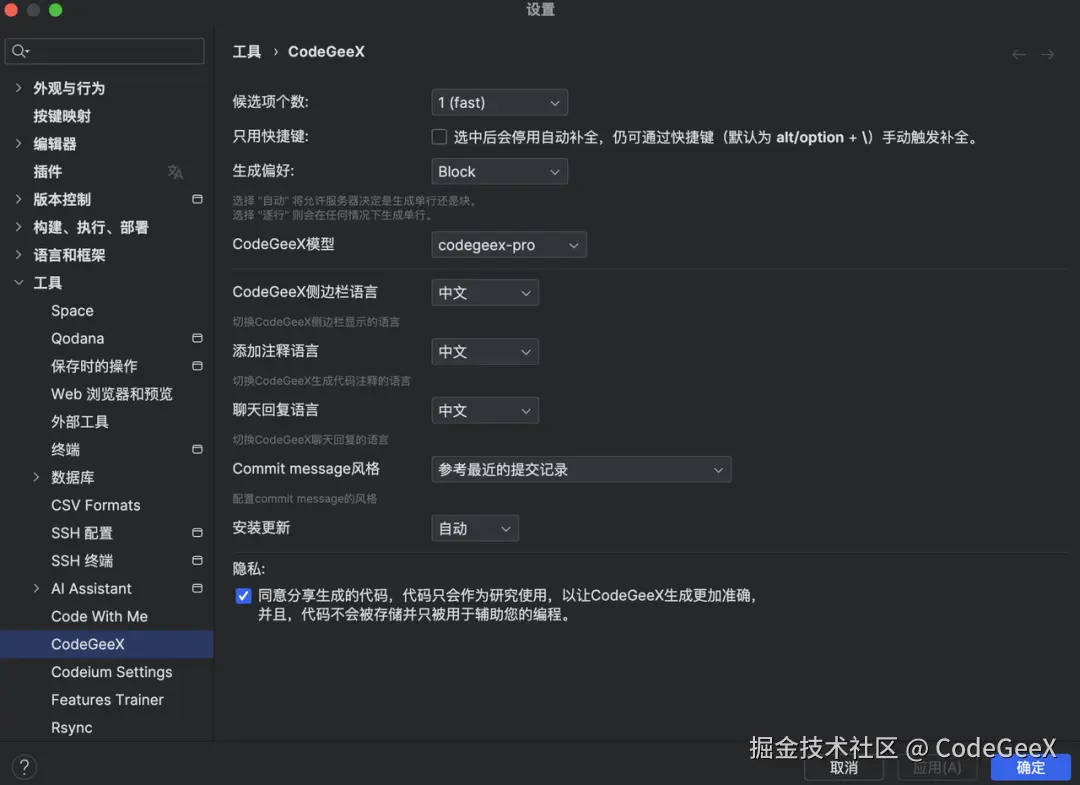Click the 确定 button

(x=1030, y=767)
